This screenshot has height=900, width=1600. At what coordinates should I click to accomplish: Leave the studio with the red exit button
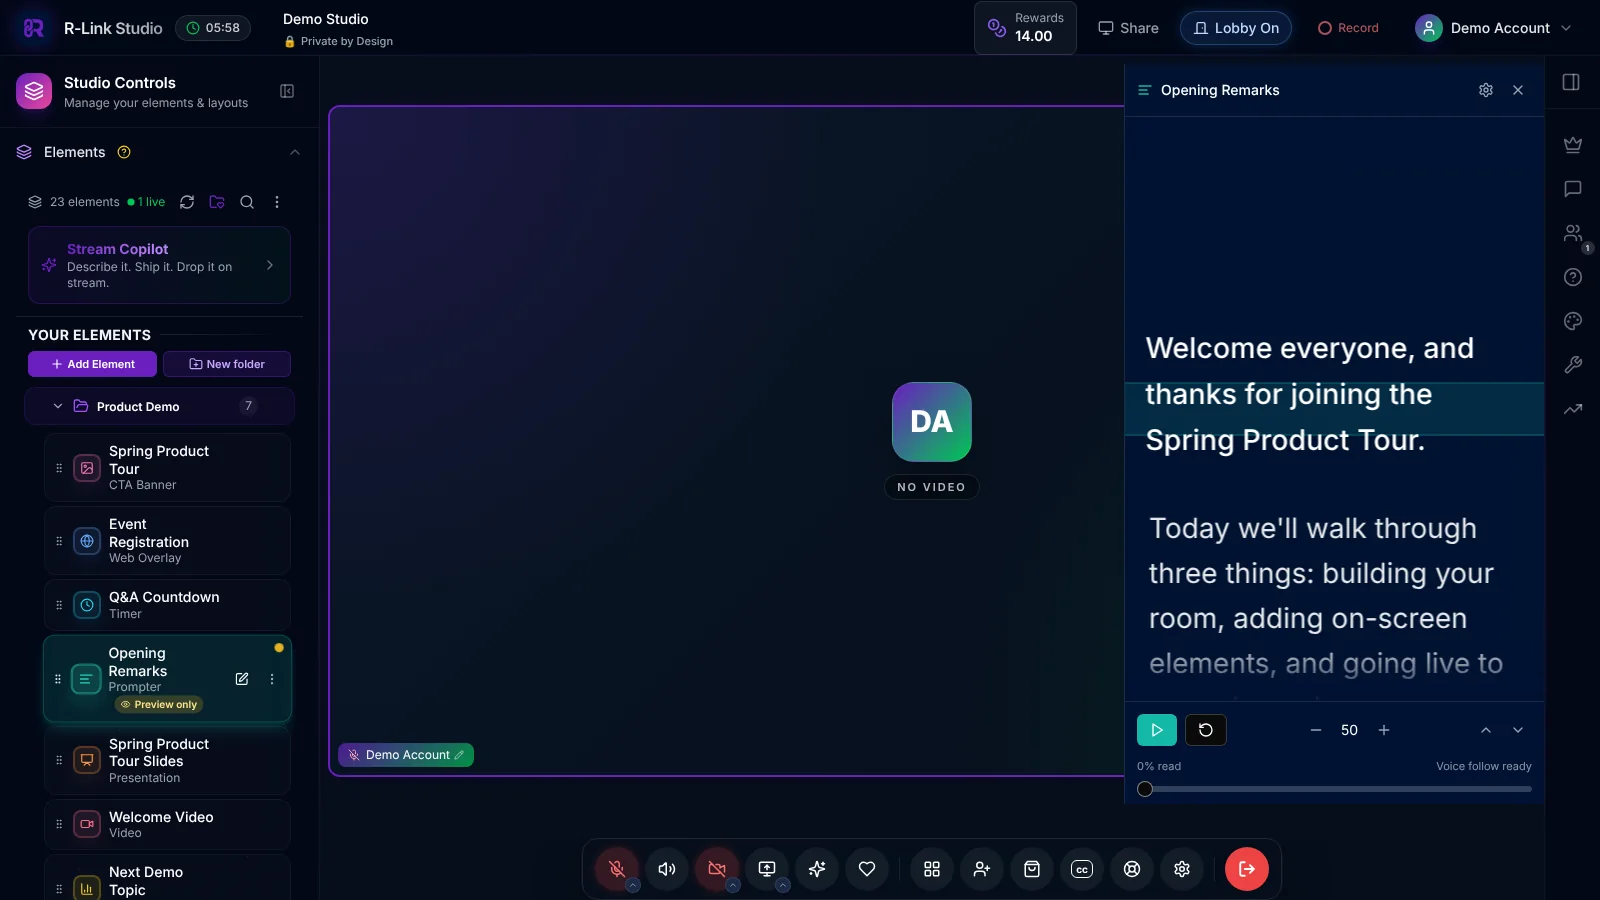(x=1247, y=869)
